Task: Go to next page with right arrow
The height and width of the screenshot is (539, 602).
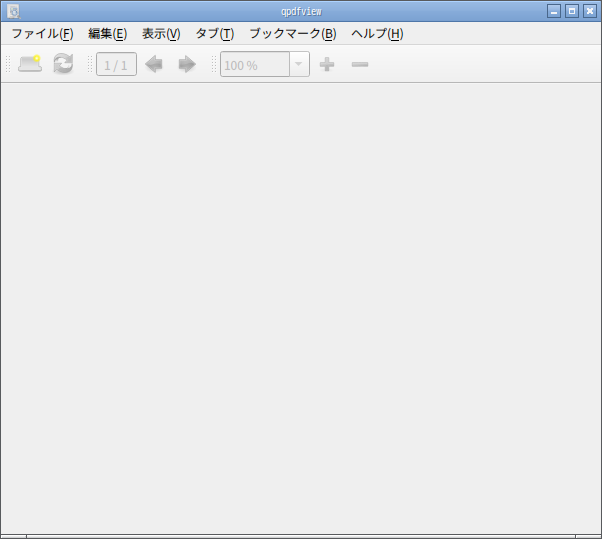Action: point(187,64)
